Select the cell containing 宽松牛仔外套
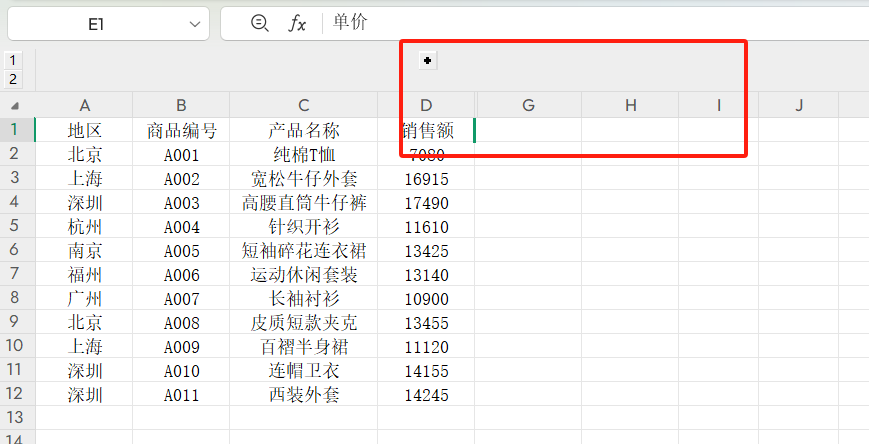 click(x=303, y=179)
